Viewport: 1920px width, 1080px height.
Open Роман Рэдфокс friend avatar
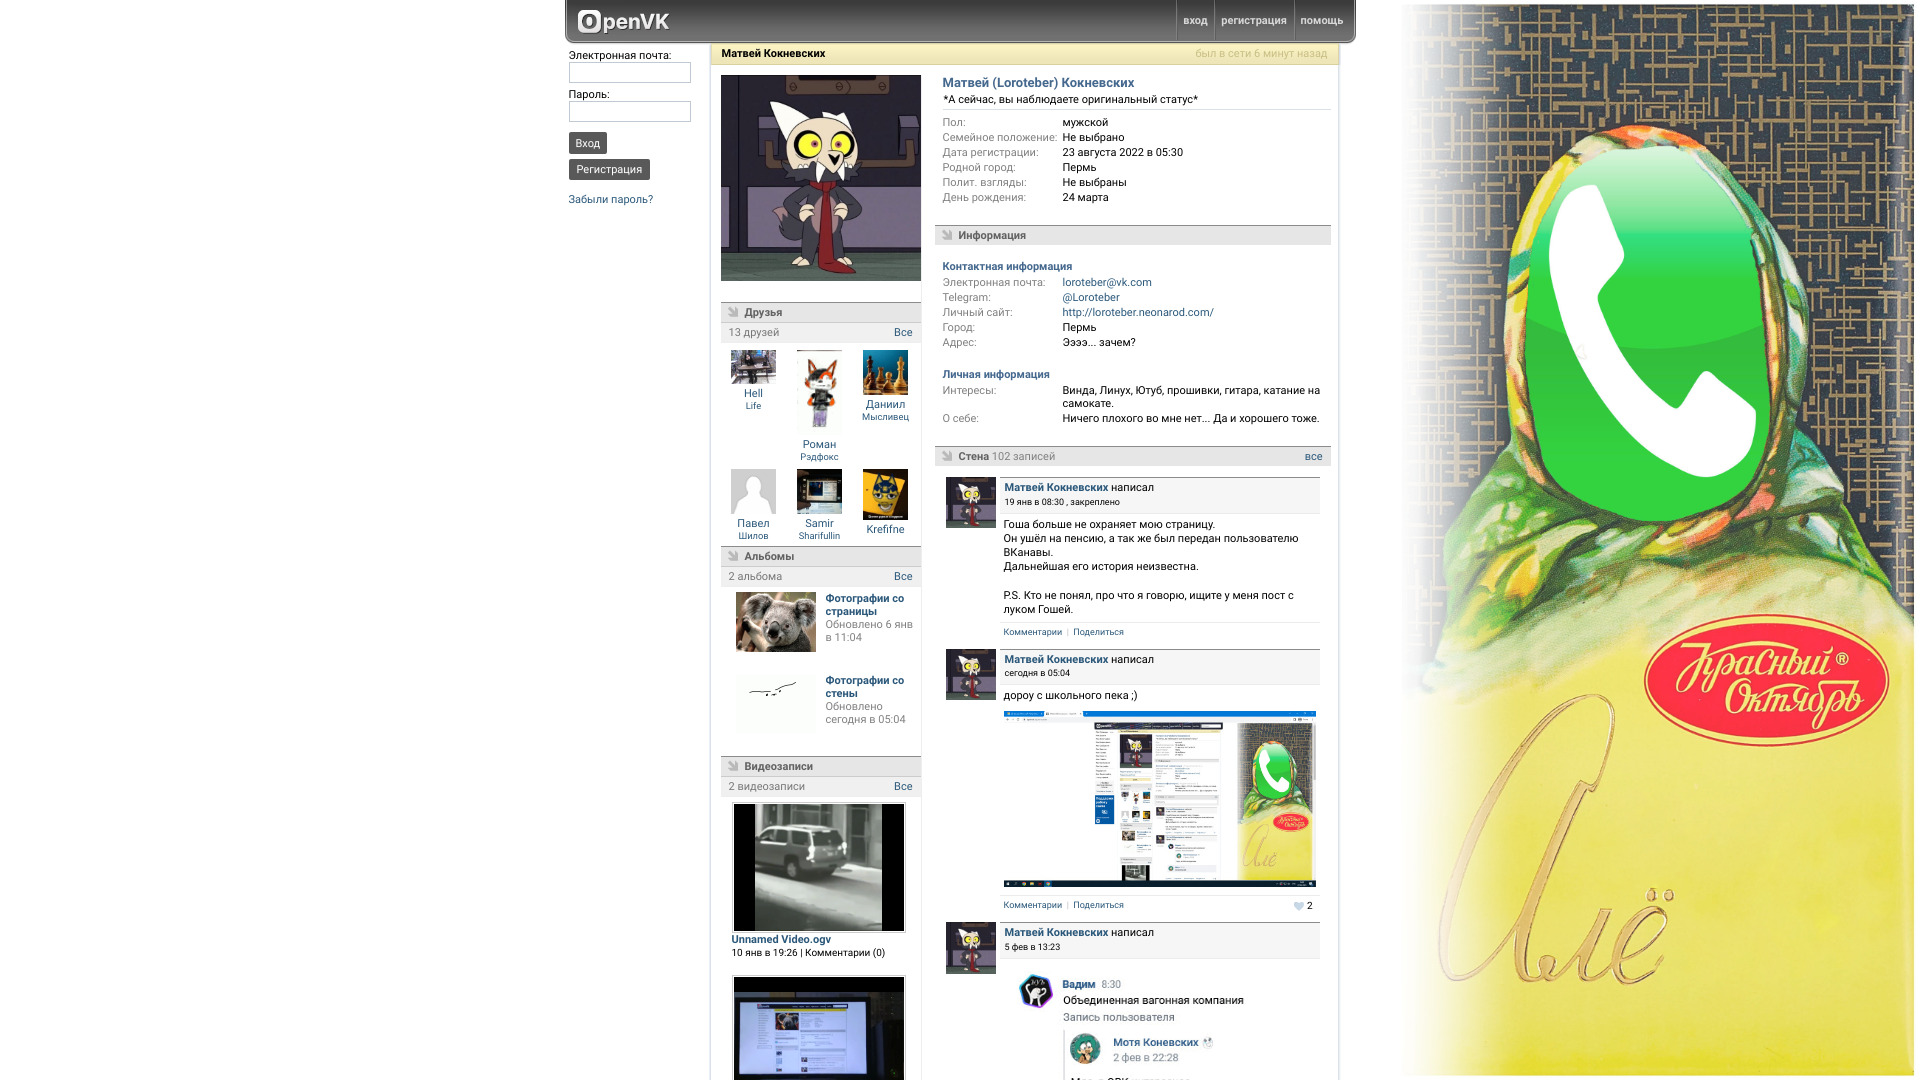coord(819,391)
